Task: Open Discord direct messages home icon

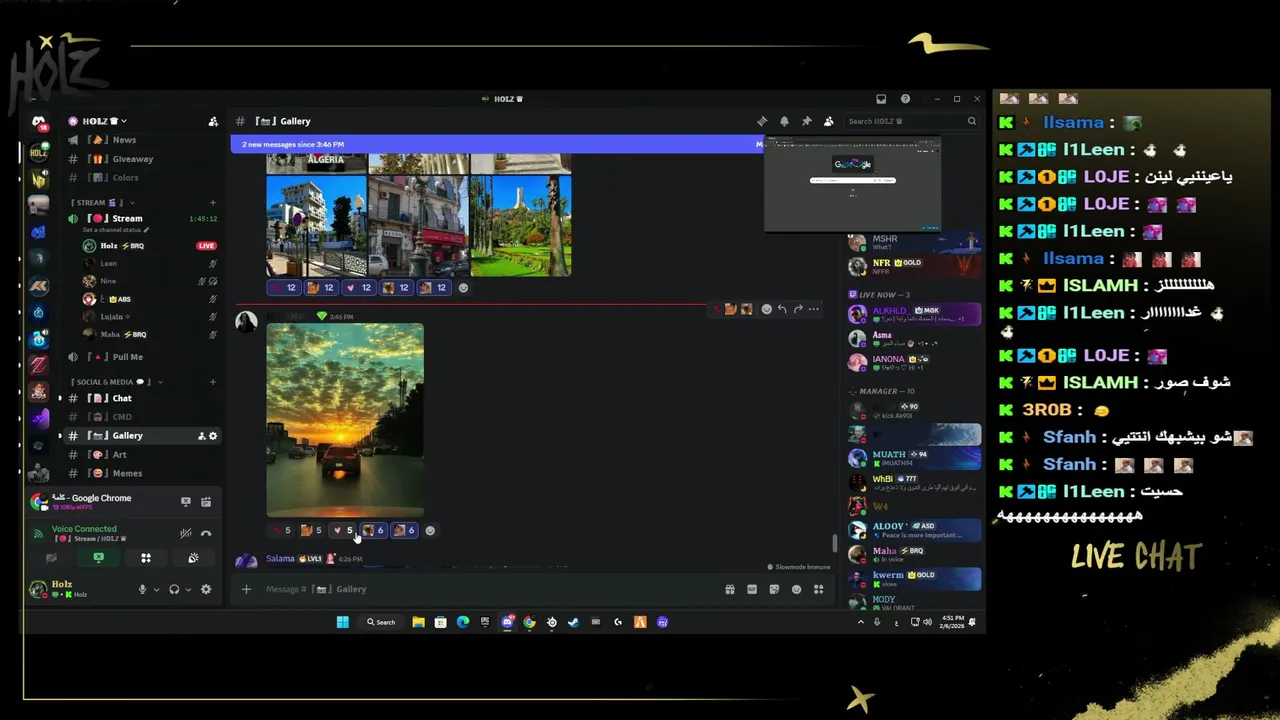Action: (39, 122)
